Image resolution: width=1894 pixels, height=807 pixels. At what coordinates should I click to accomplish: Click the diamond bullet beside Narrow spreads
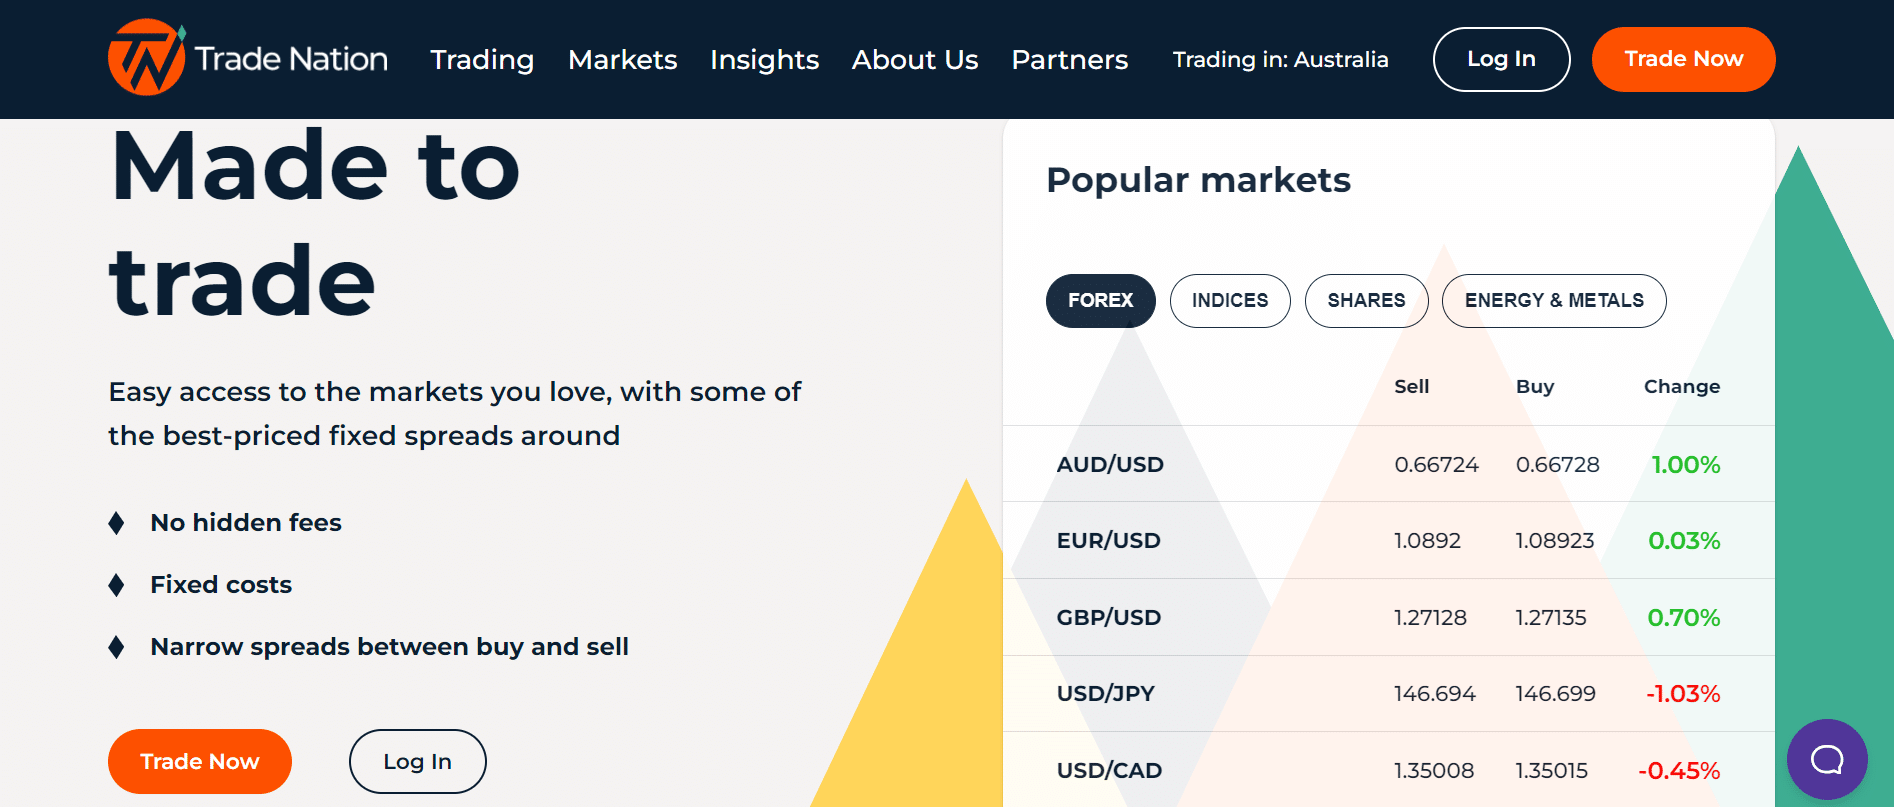click(116, 647)
